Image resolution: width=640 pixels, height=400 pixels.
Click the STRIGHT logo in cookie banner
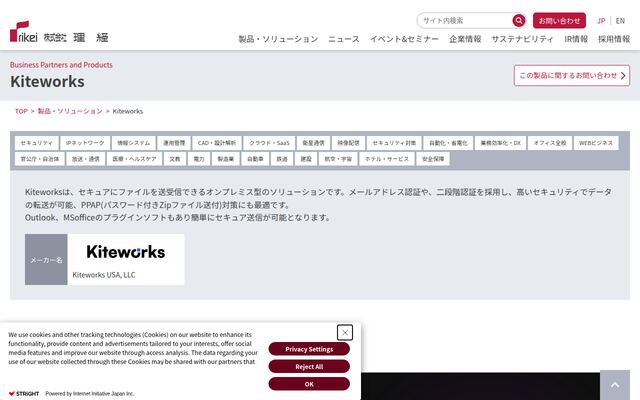click(x=24, y=393)
